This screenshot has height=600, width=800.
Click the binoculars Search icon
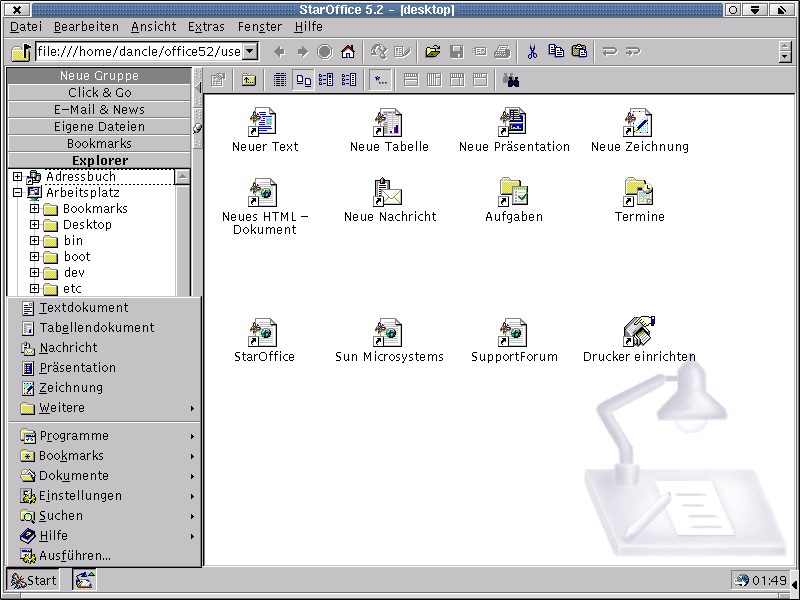point(511,80)
